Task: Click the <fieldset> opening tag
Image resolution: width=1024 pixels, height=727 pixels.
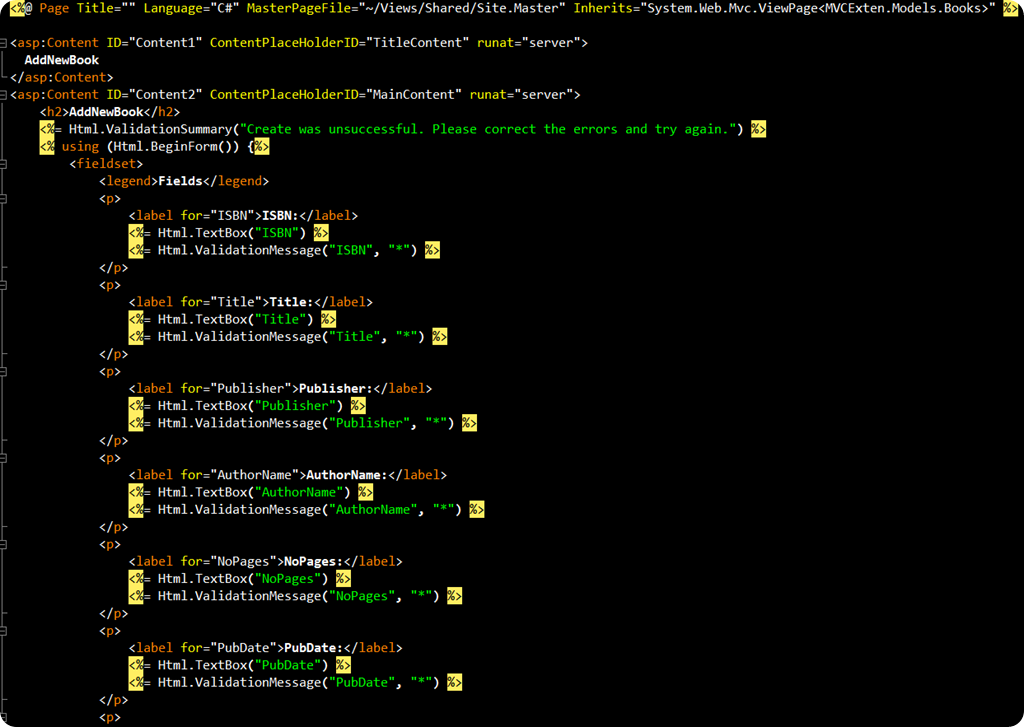Action: [106, 164]
